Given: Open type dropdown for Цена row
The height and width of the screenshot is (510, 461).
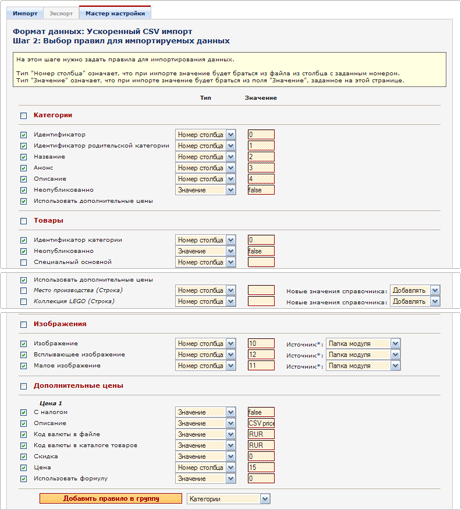Looking at the screenshot, I should click(206, 468).
